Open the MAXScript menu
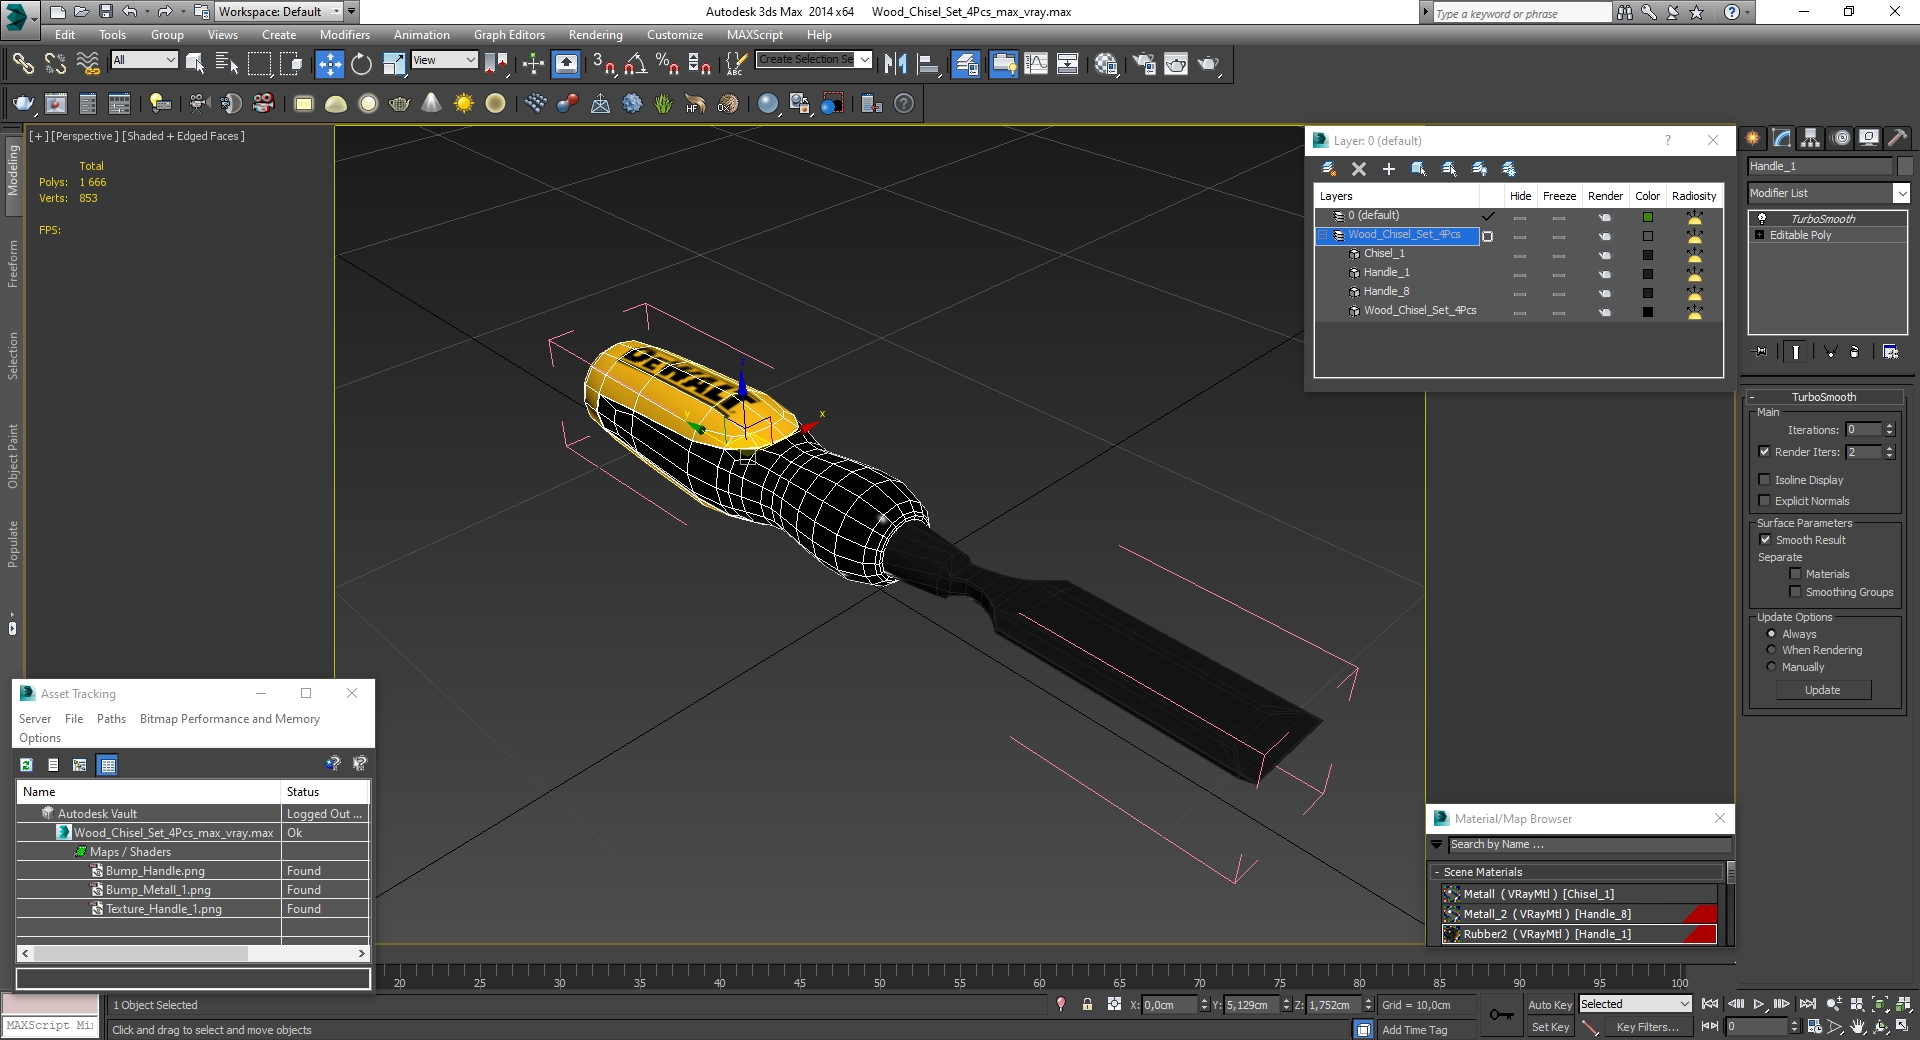1920x1040 pixels. click(x=755, y=34)
